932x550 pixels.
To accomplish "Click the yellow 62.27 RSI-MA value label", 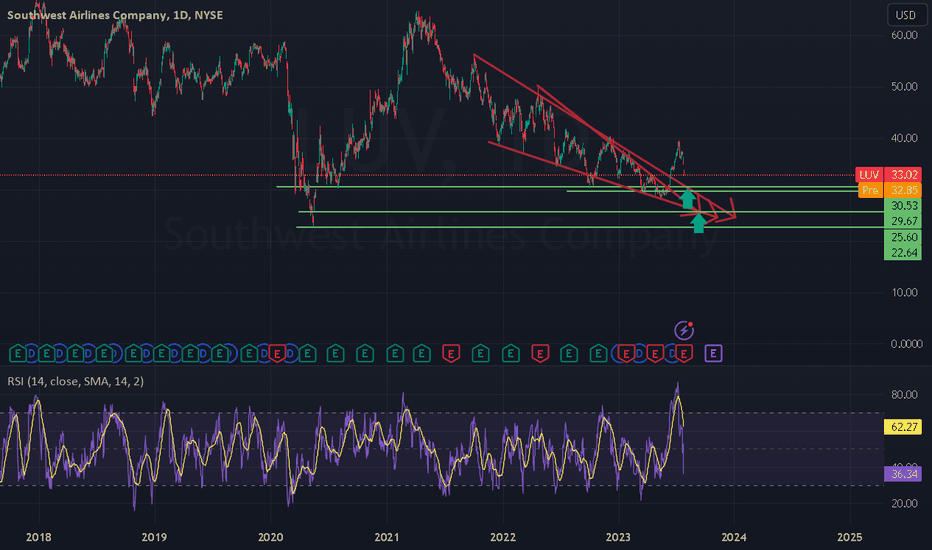I will pos(903,427).
